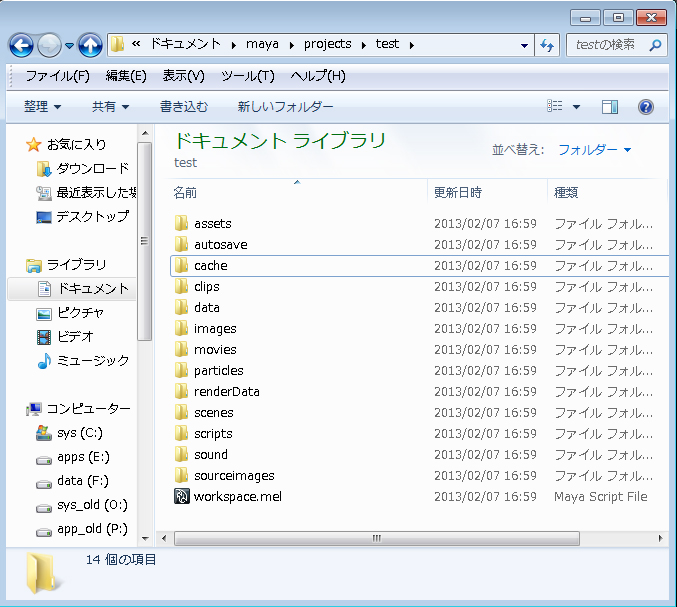
Task: Select the sourceimages folder icon
Action: pos(181,475)
